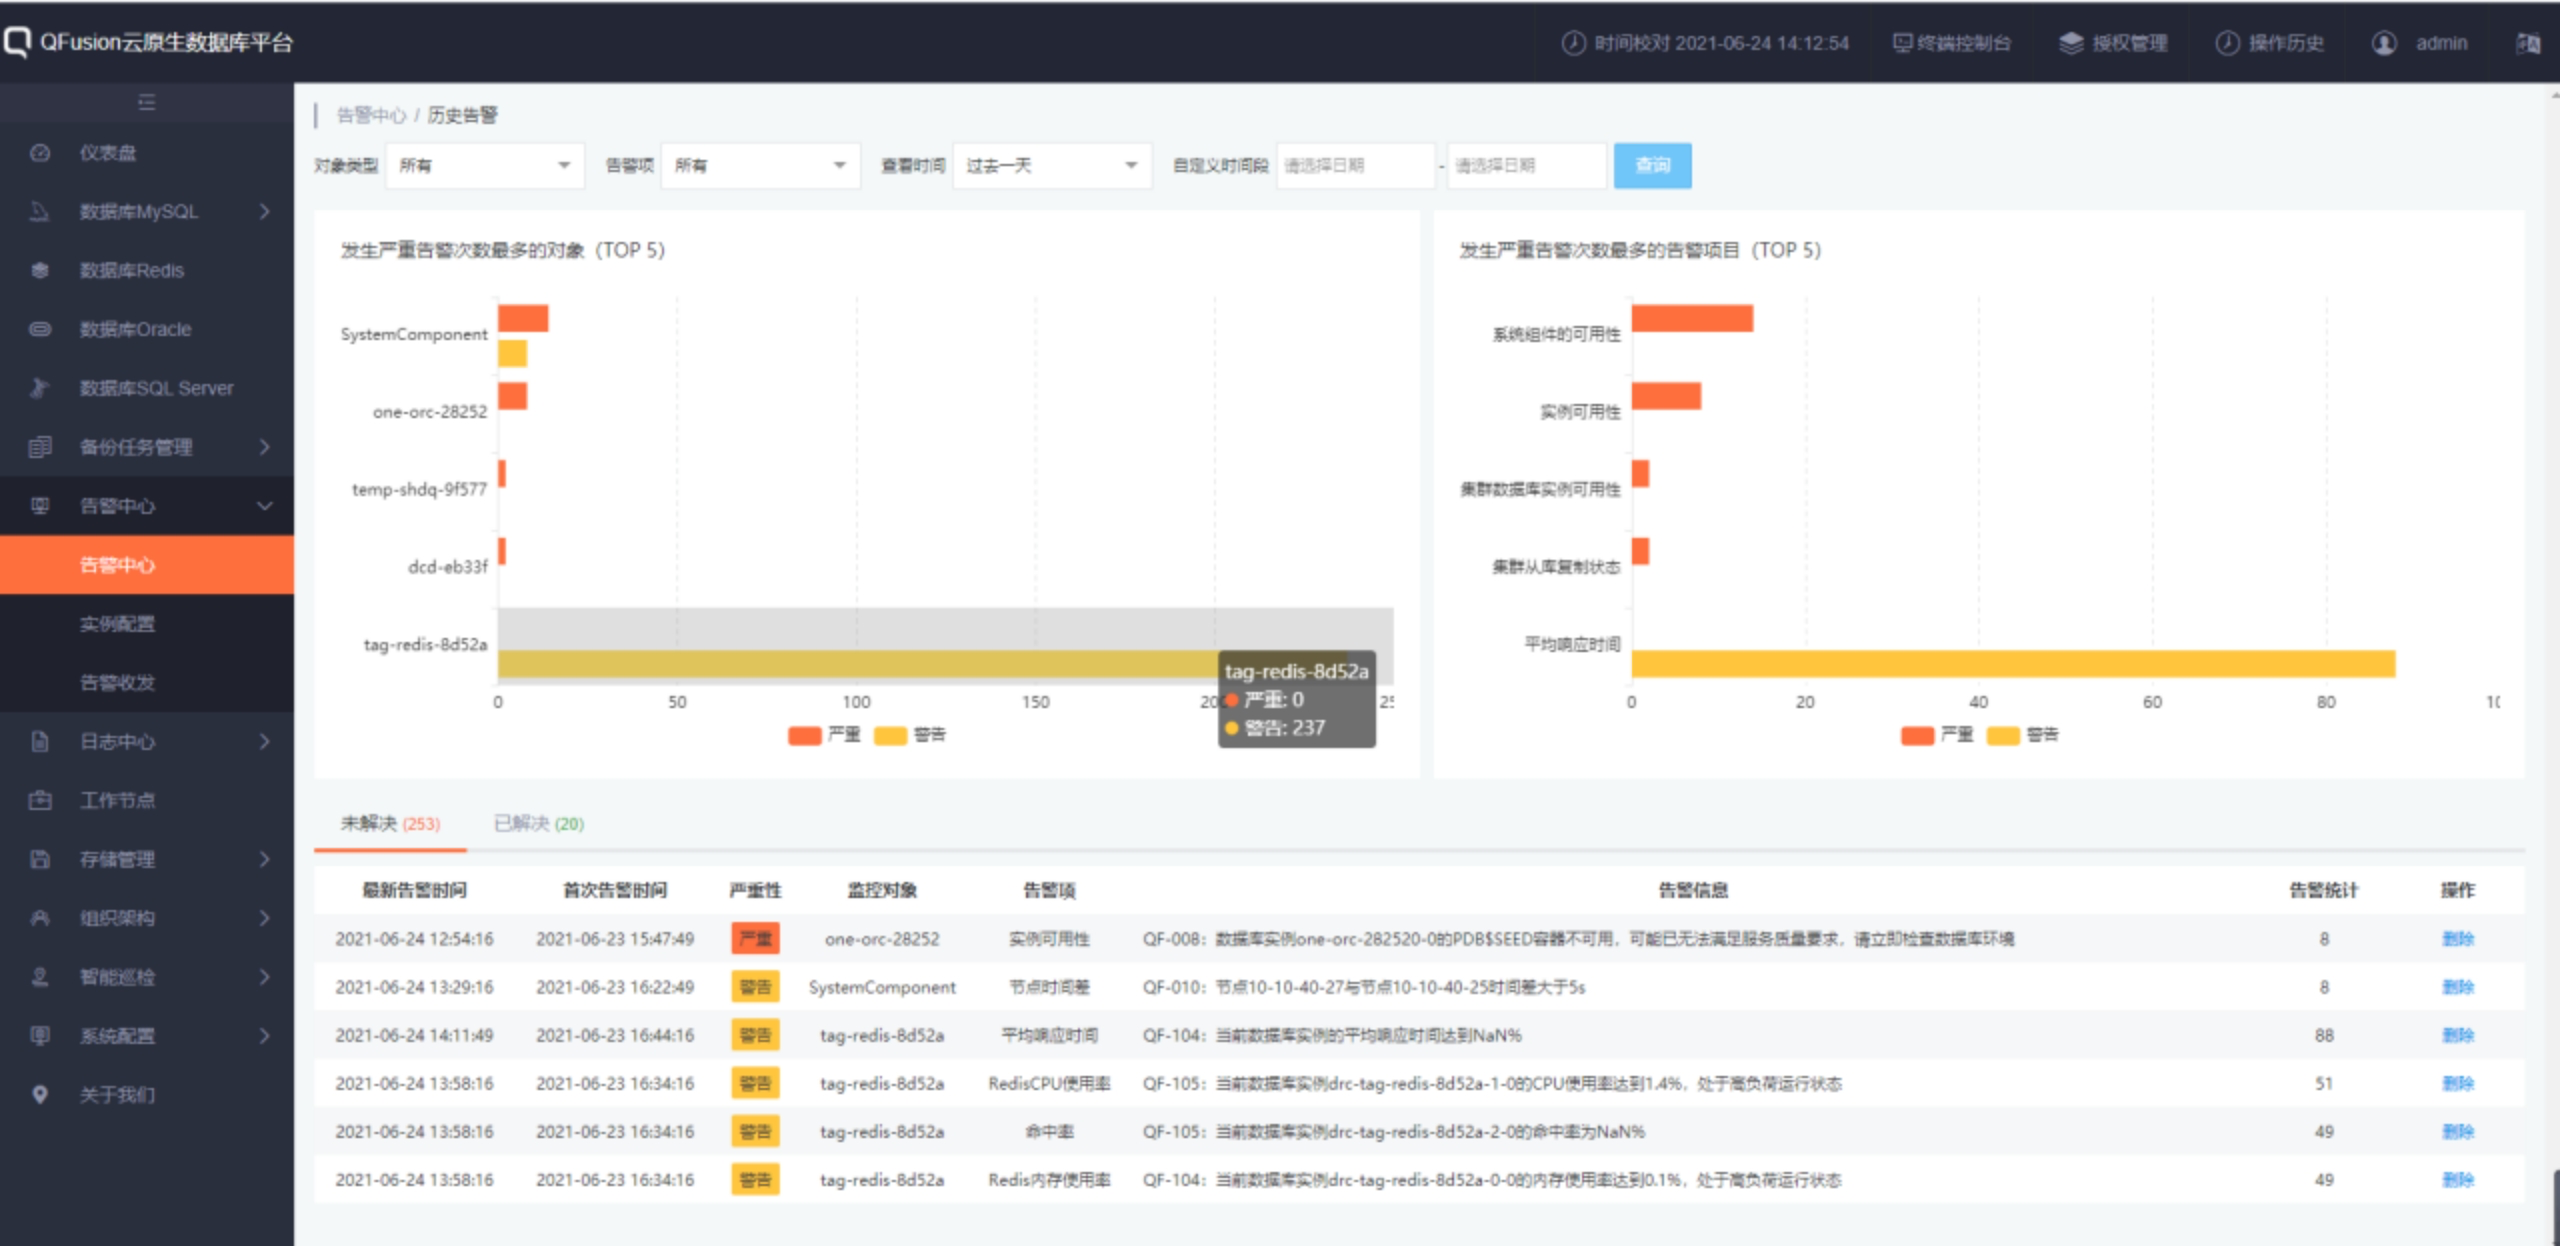2560x1246 pixels.
Task: Toggle 警告 legend in right chart
Action: 2023,735
